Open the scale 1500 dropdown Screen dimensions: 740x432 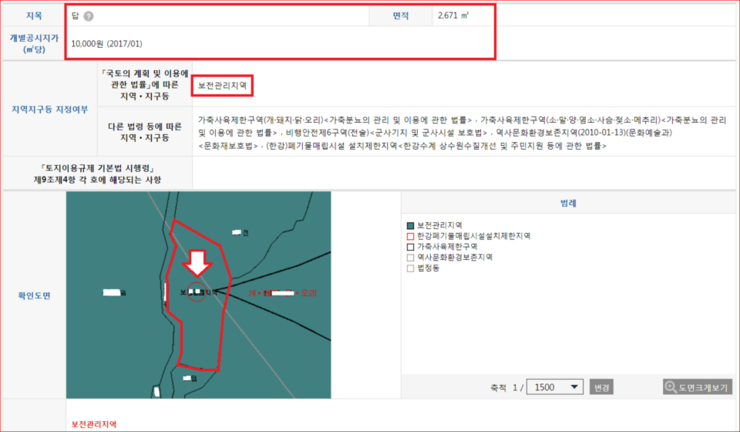tap(555, 387)
